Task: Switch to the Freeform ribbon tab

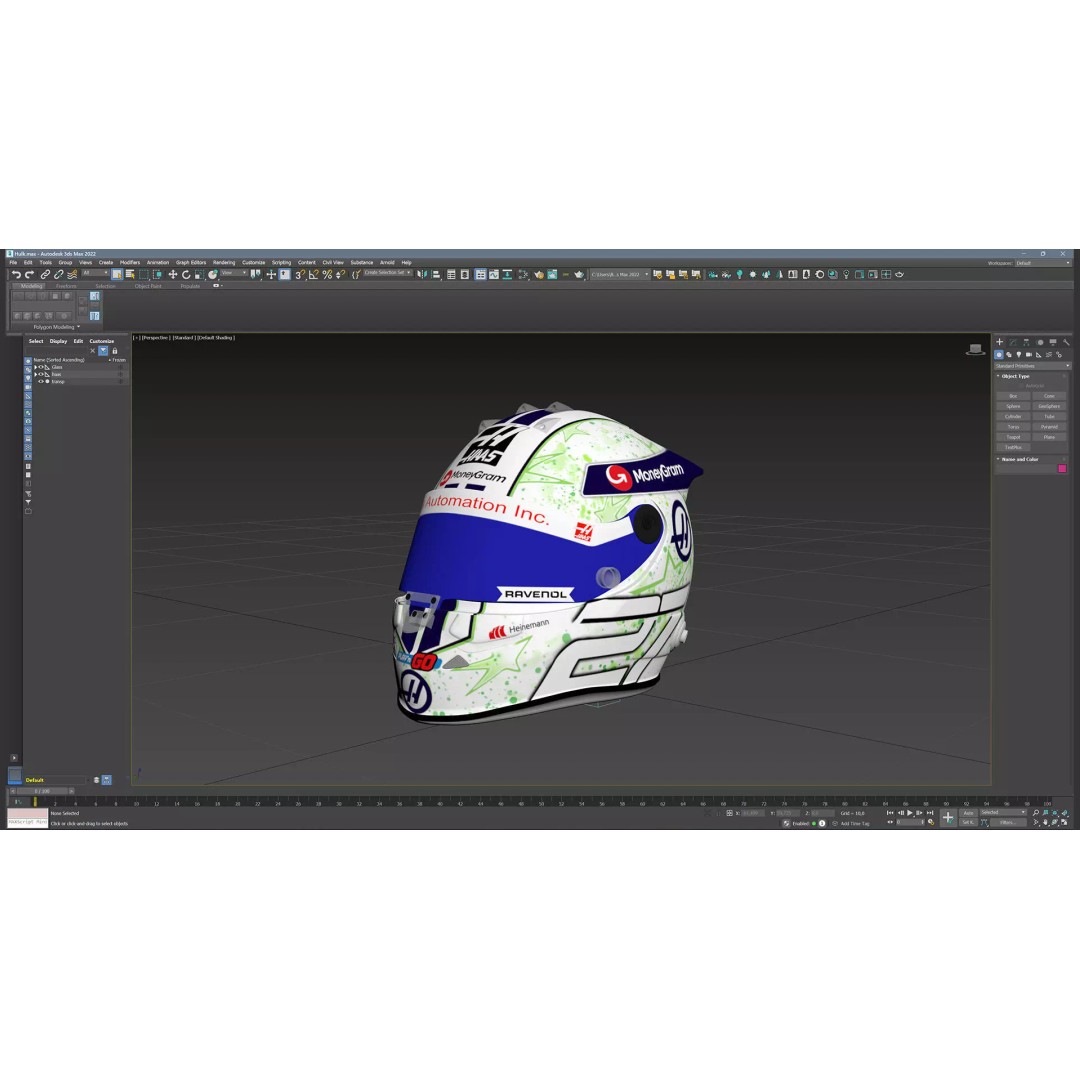Action: (64, 285)
